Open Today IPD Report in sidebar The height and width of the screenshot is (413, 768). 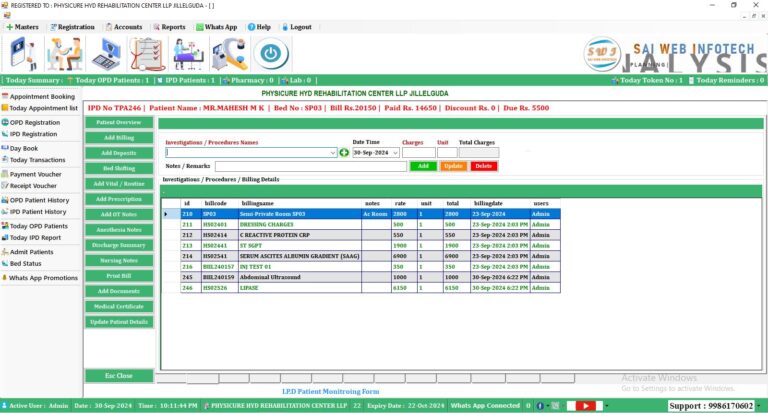pos(31,238)
